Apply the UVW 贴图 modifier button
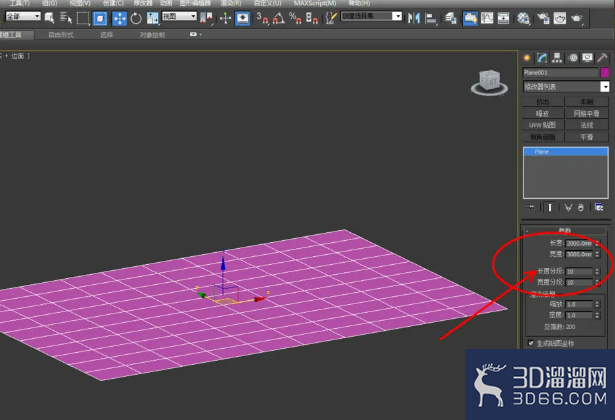 pos(543,125)
